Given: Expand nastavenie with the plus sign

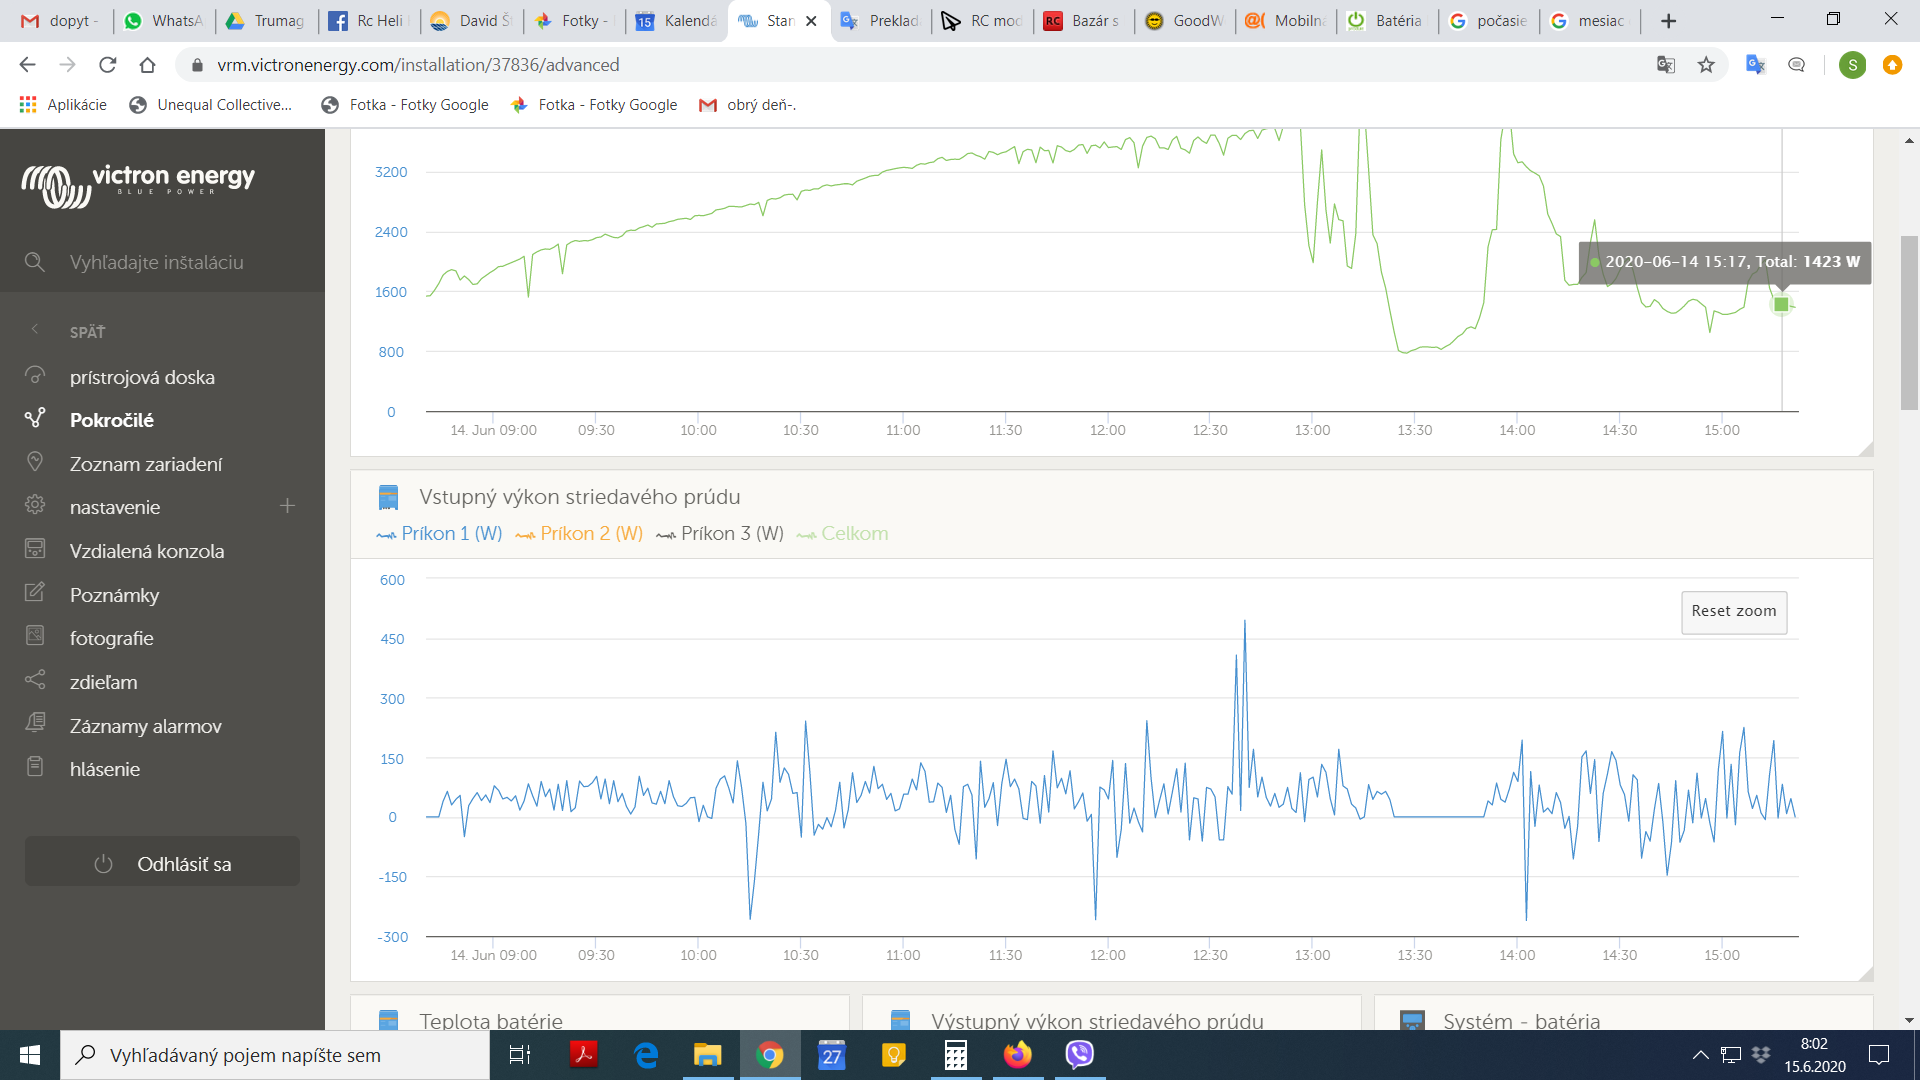Looking at the screenshot, I should click(x=288, y=506).
